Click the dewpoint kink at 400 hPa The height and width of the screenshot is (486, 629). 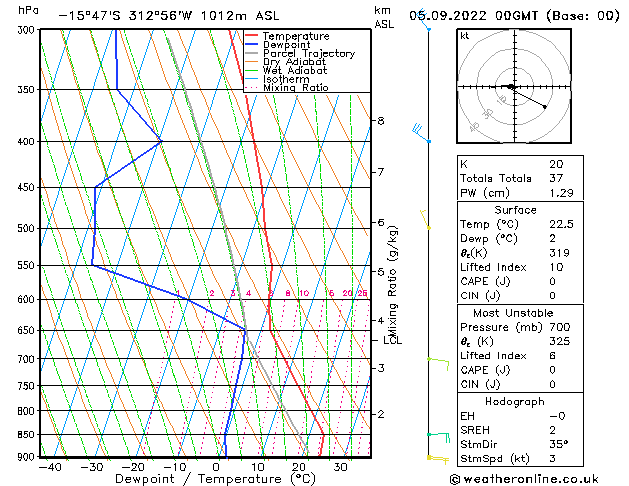(x=161, y=141)
